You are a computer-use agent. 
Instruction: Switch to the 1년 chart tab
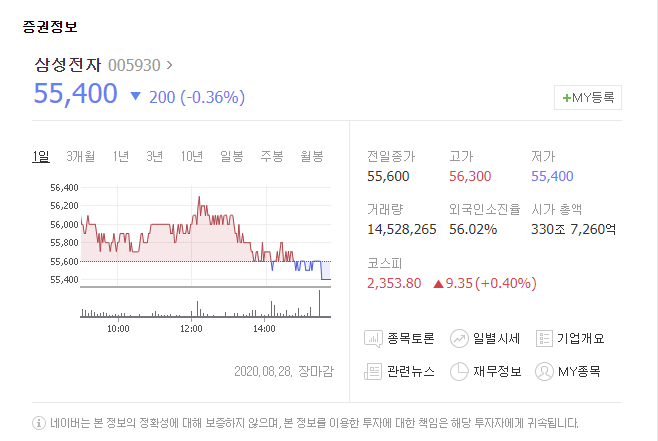point(121,156)
